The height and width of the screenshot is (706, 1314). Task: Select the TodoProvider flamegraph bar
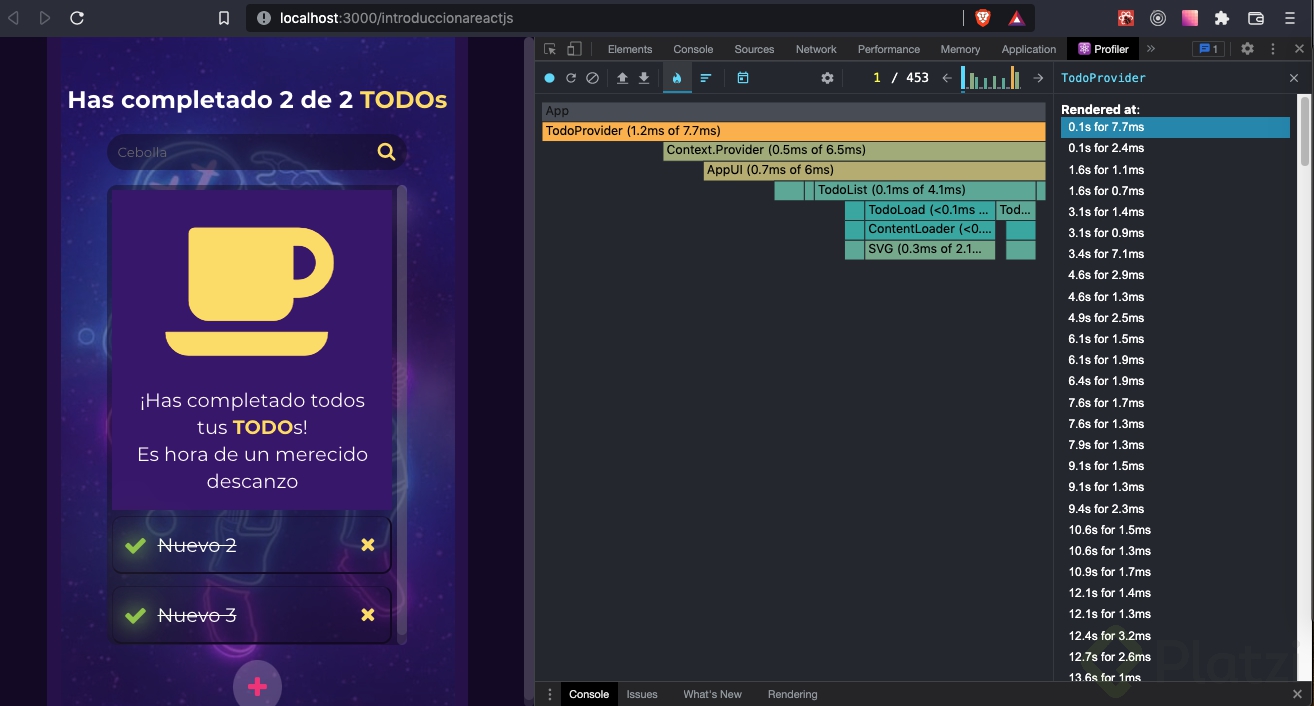coord(794,131)
